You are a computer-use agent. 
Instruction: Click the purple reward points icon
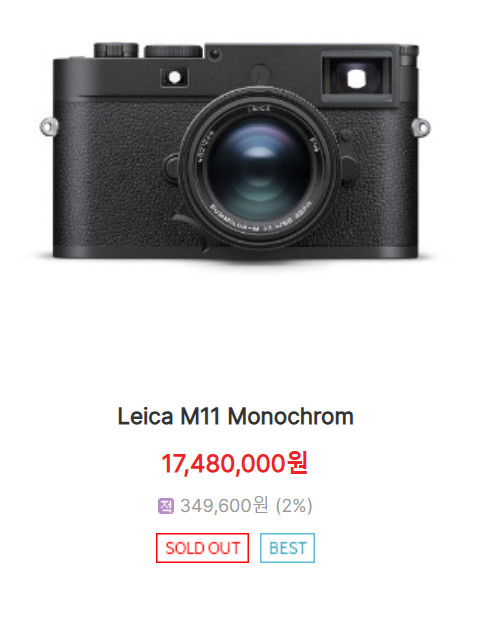(165, 506)
